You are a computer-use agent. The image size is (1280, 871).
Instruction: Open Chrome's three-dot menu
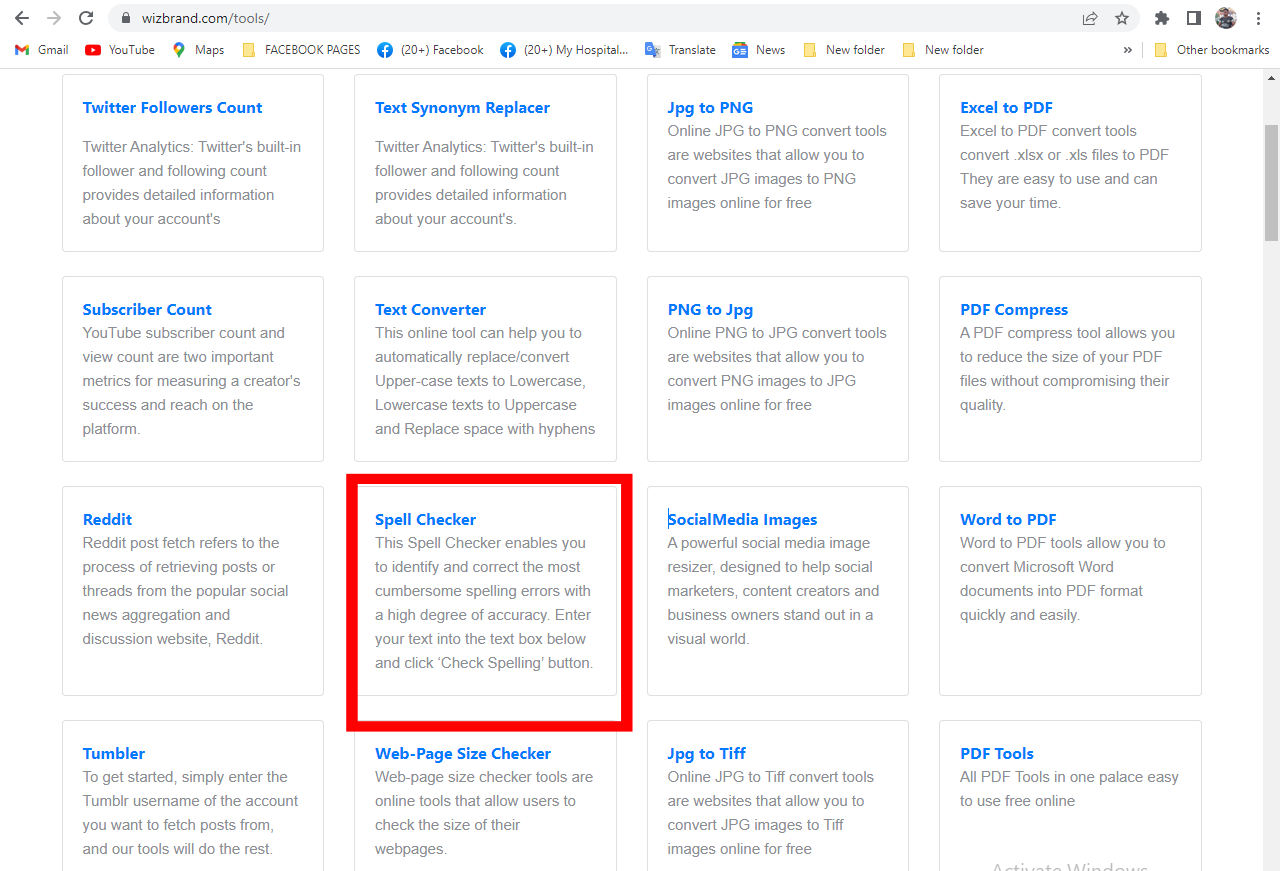(x=1257, y=18)
